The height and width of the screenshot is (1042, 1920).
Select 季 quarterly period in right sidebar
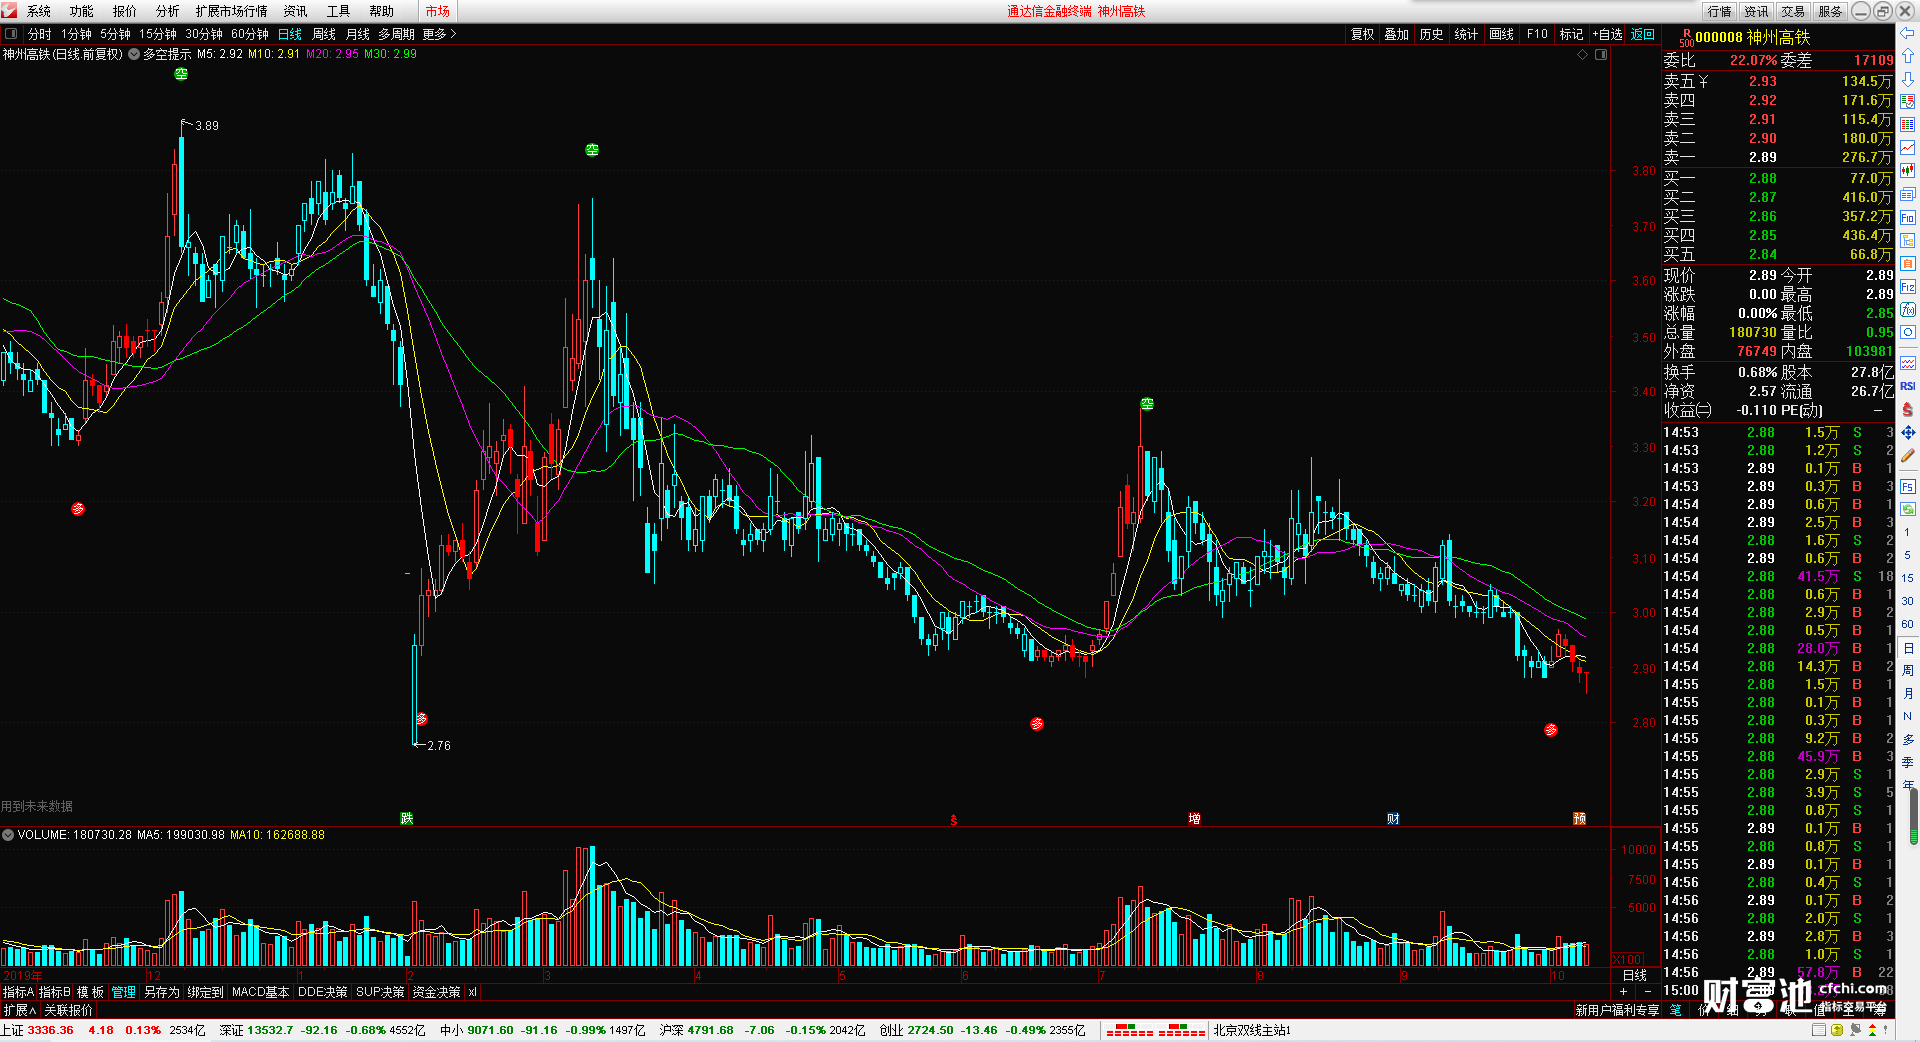(x=1907, y=762)
